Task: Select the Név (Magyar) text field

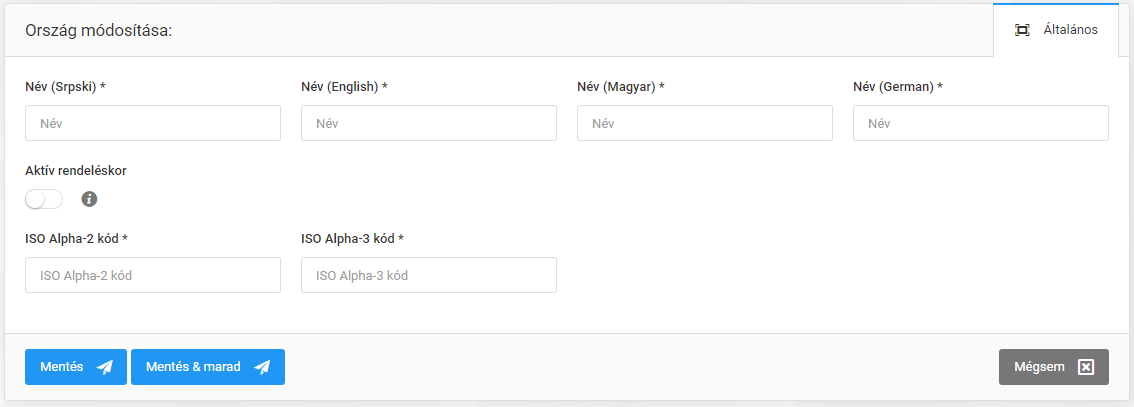Action: (x=705, y=123)
